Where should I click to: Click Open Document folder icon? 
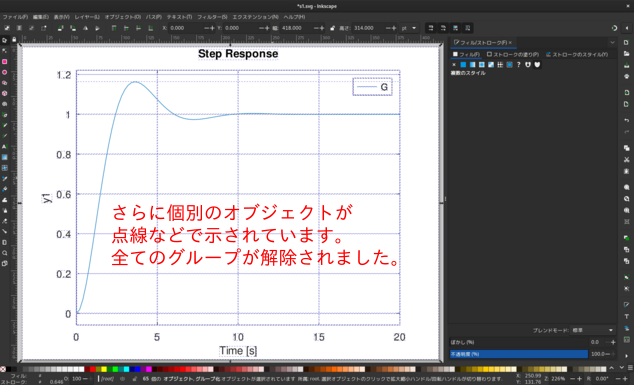(626, 53)
